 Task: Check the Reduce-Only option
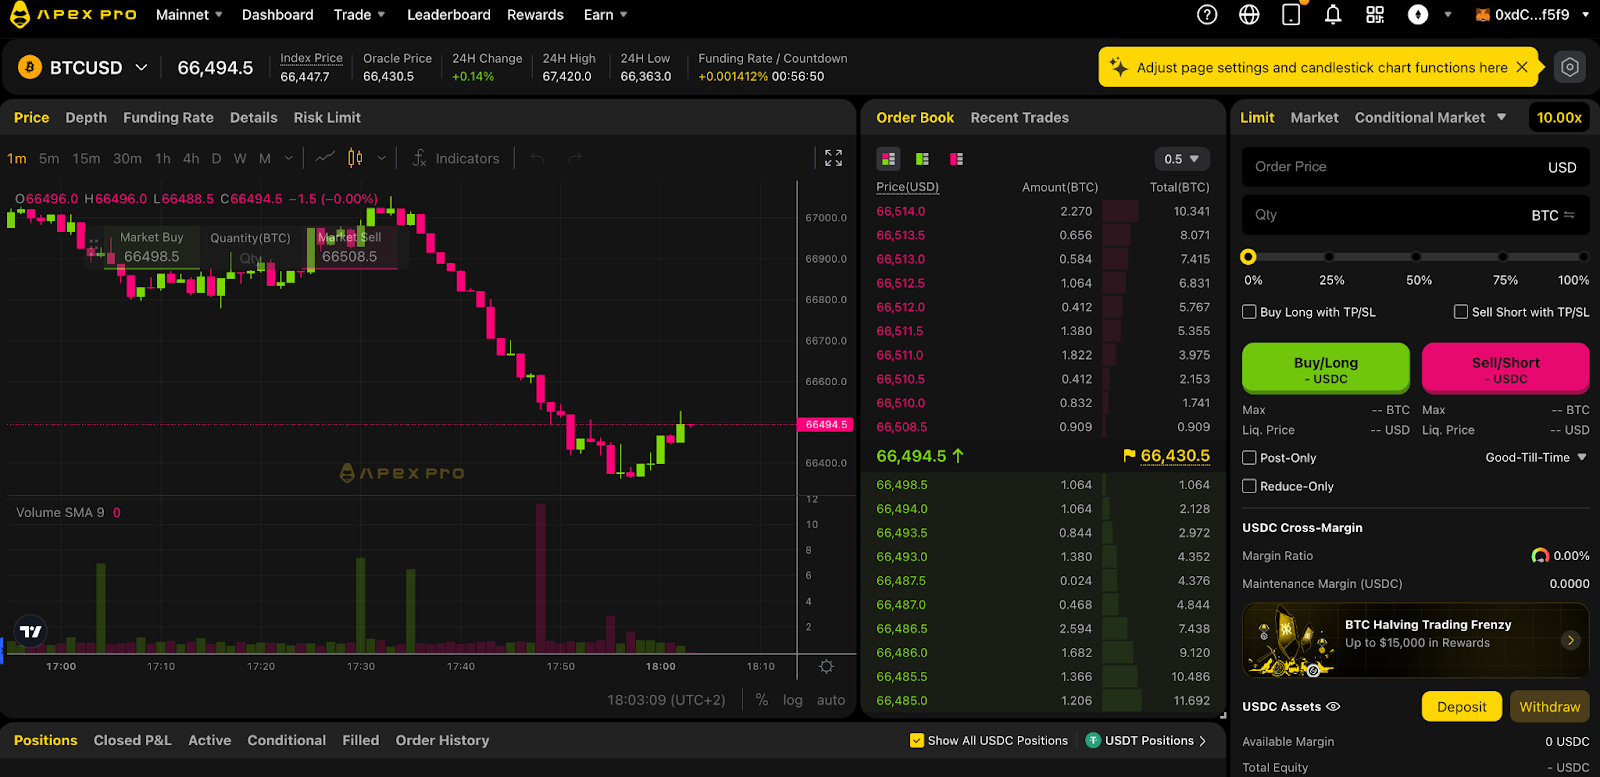[x=1249, y=486]
